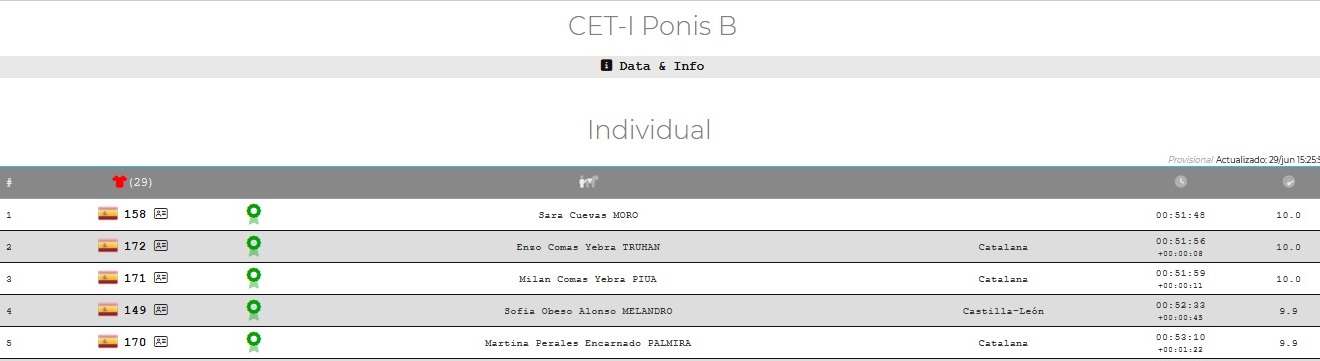This screenshot has width=1320, height=361.
Task: Open ID card icon for rider 149
Action: point(161,310)
